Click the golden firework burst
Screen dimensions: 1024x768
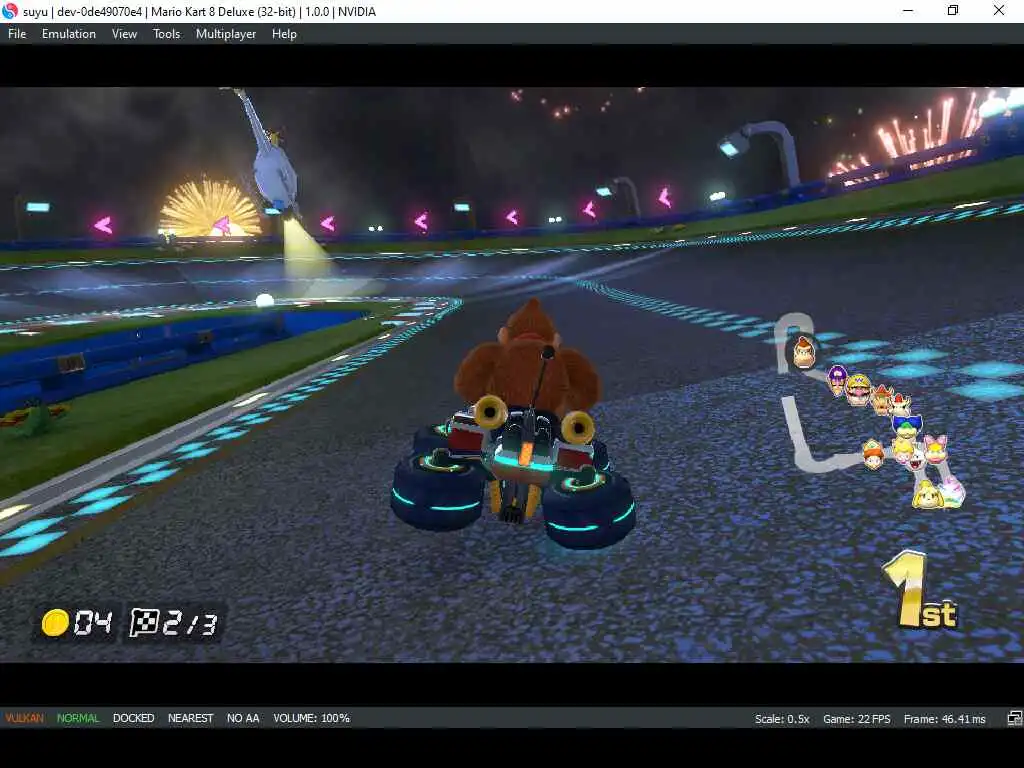pos(209,208)
